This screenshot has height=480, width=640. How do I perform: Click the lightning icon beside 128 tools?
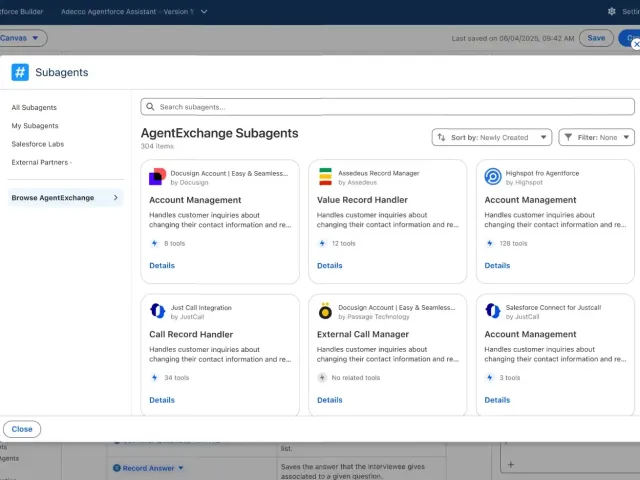(x=490, y=243)
